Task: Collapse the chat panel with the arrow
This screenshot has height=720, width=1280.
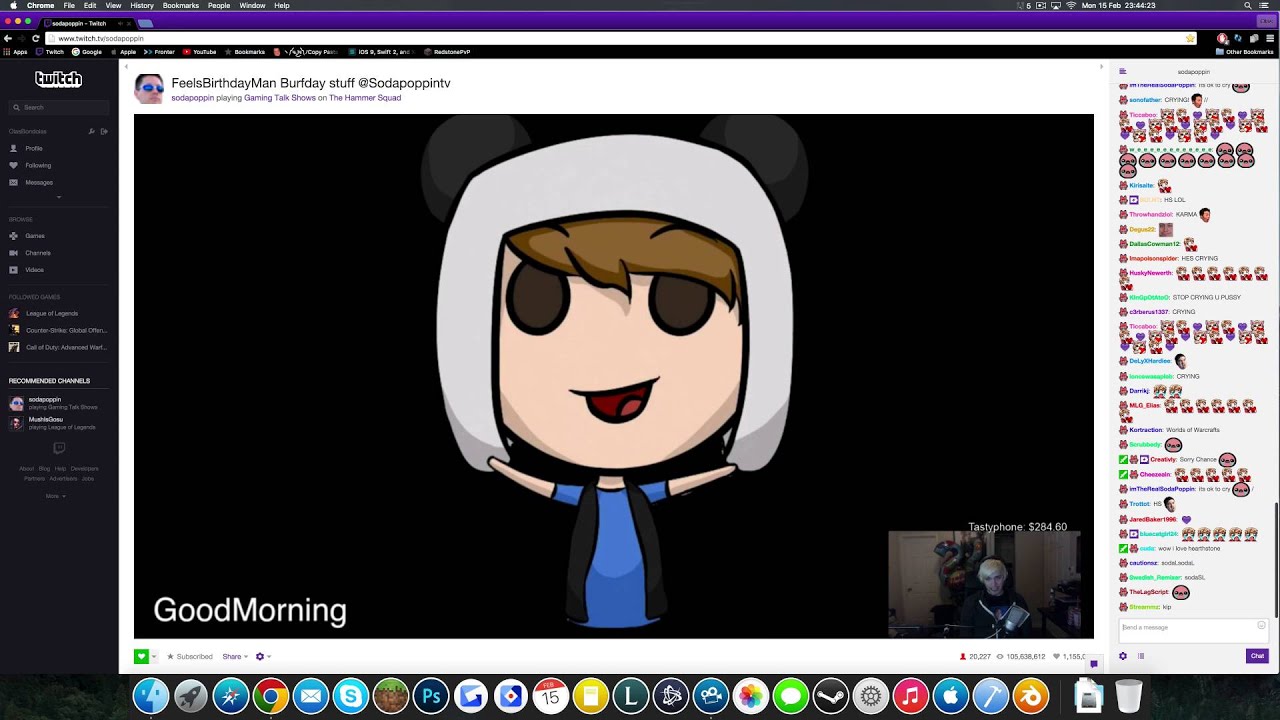Action: tap(1101, 67)
